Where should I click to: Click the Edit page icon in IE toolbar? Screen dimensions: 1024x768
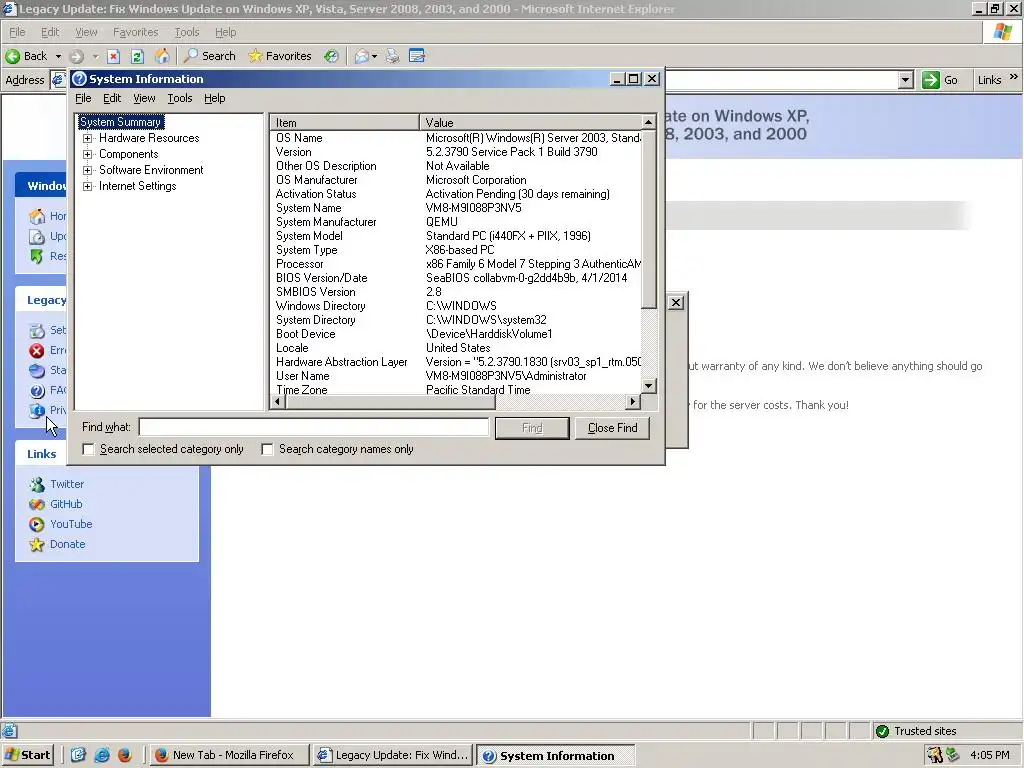pos(417,56)
